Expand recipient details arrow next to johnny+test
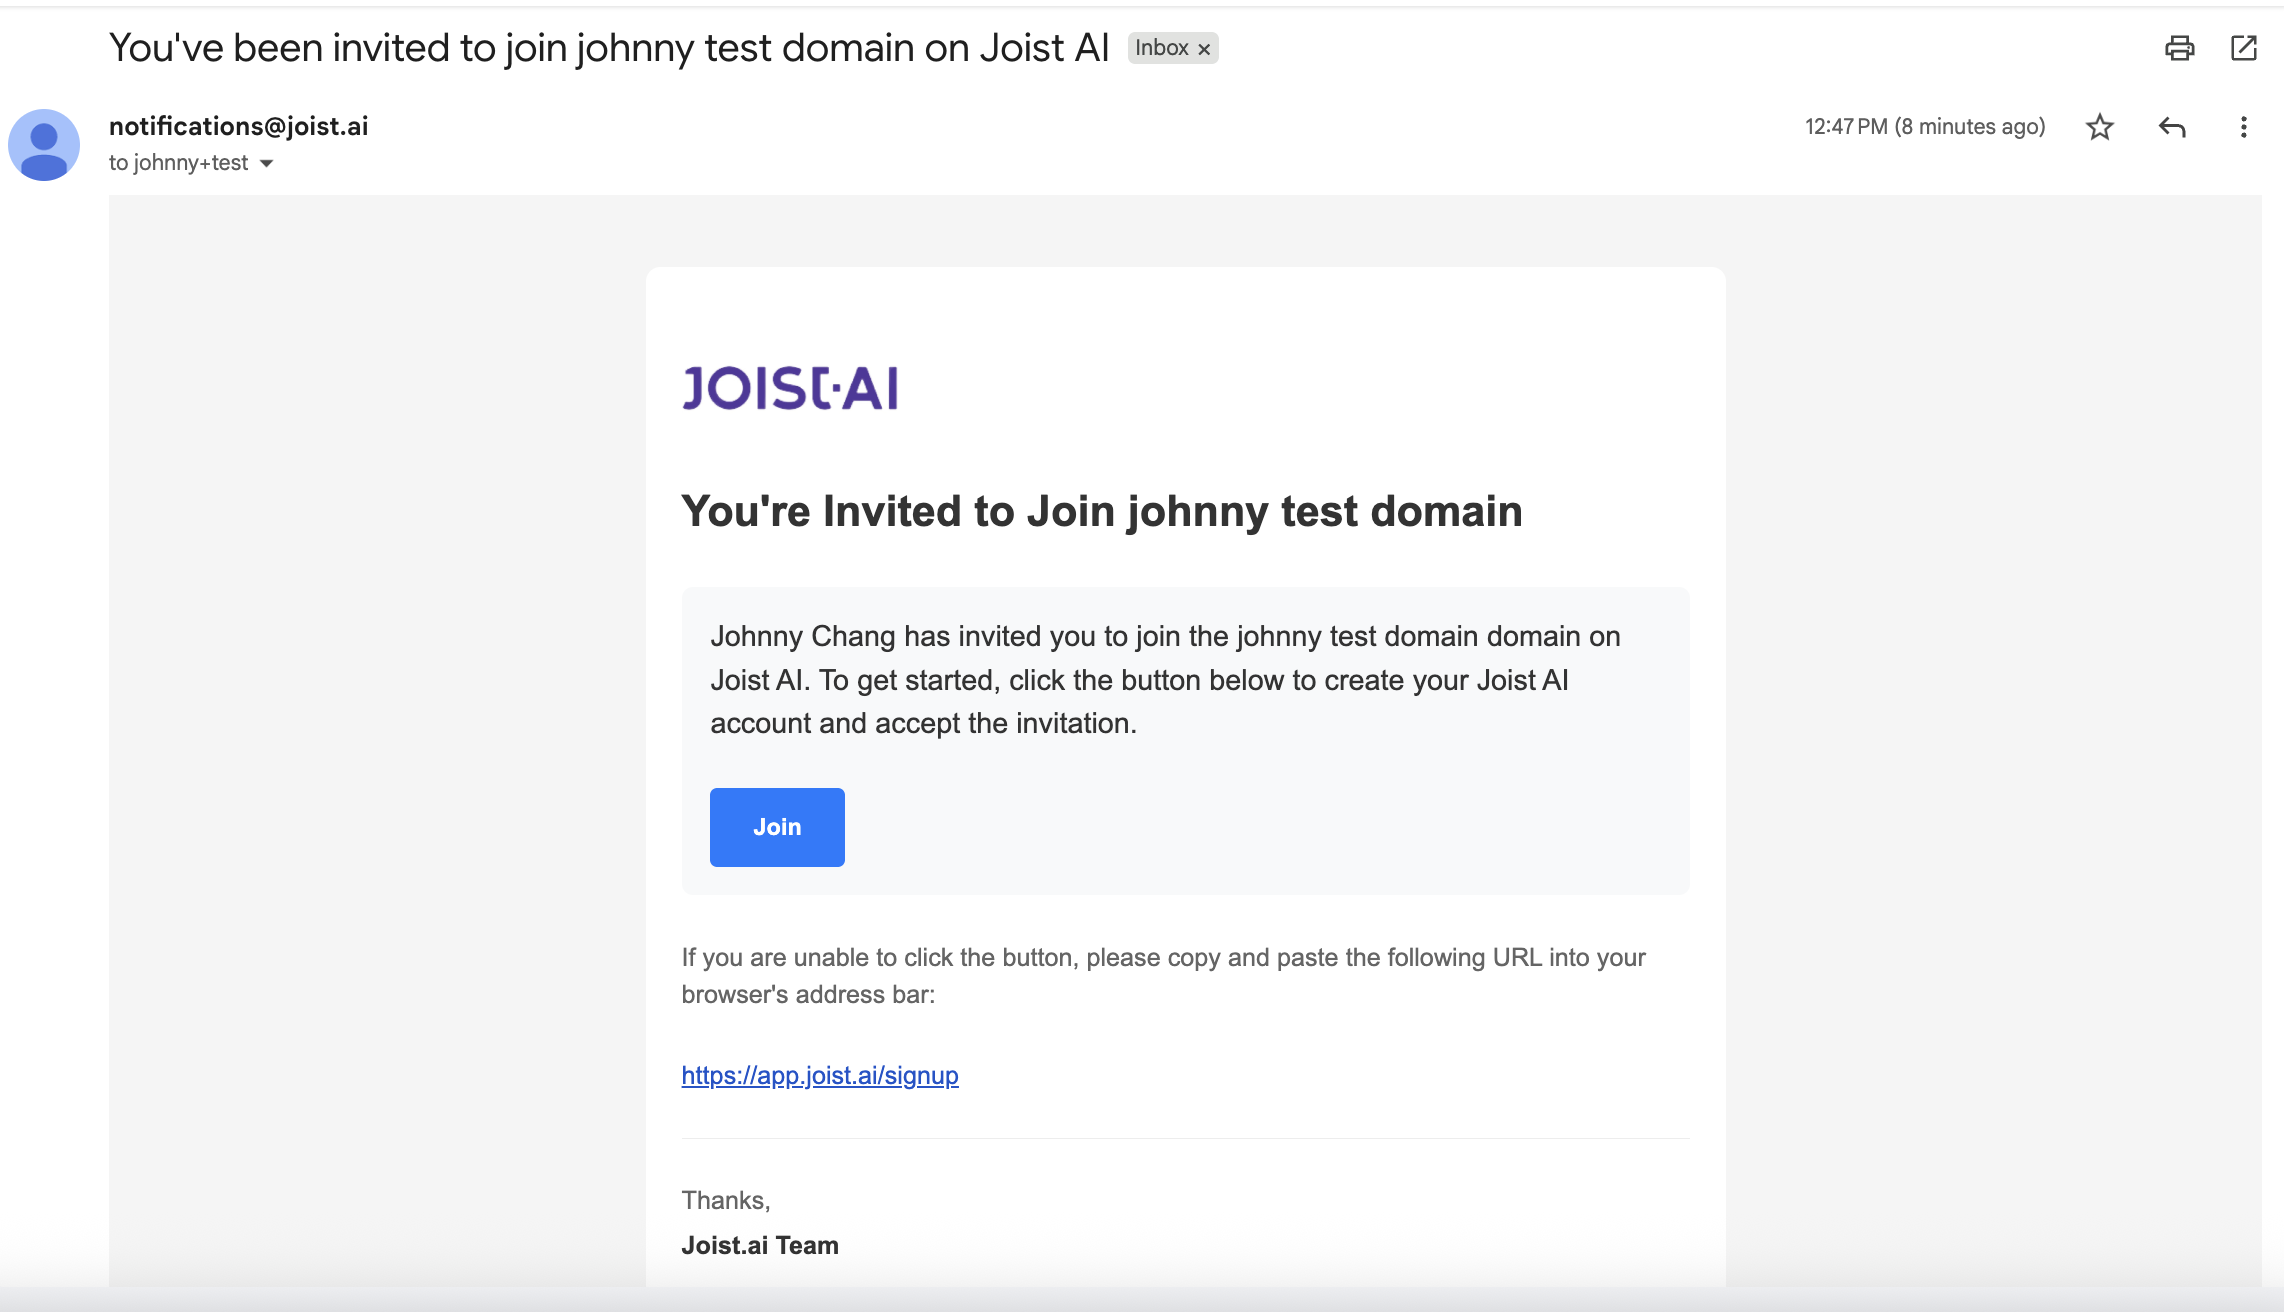 coord(266,163)
